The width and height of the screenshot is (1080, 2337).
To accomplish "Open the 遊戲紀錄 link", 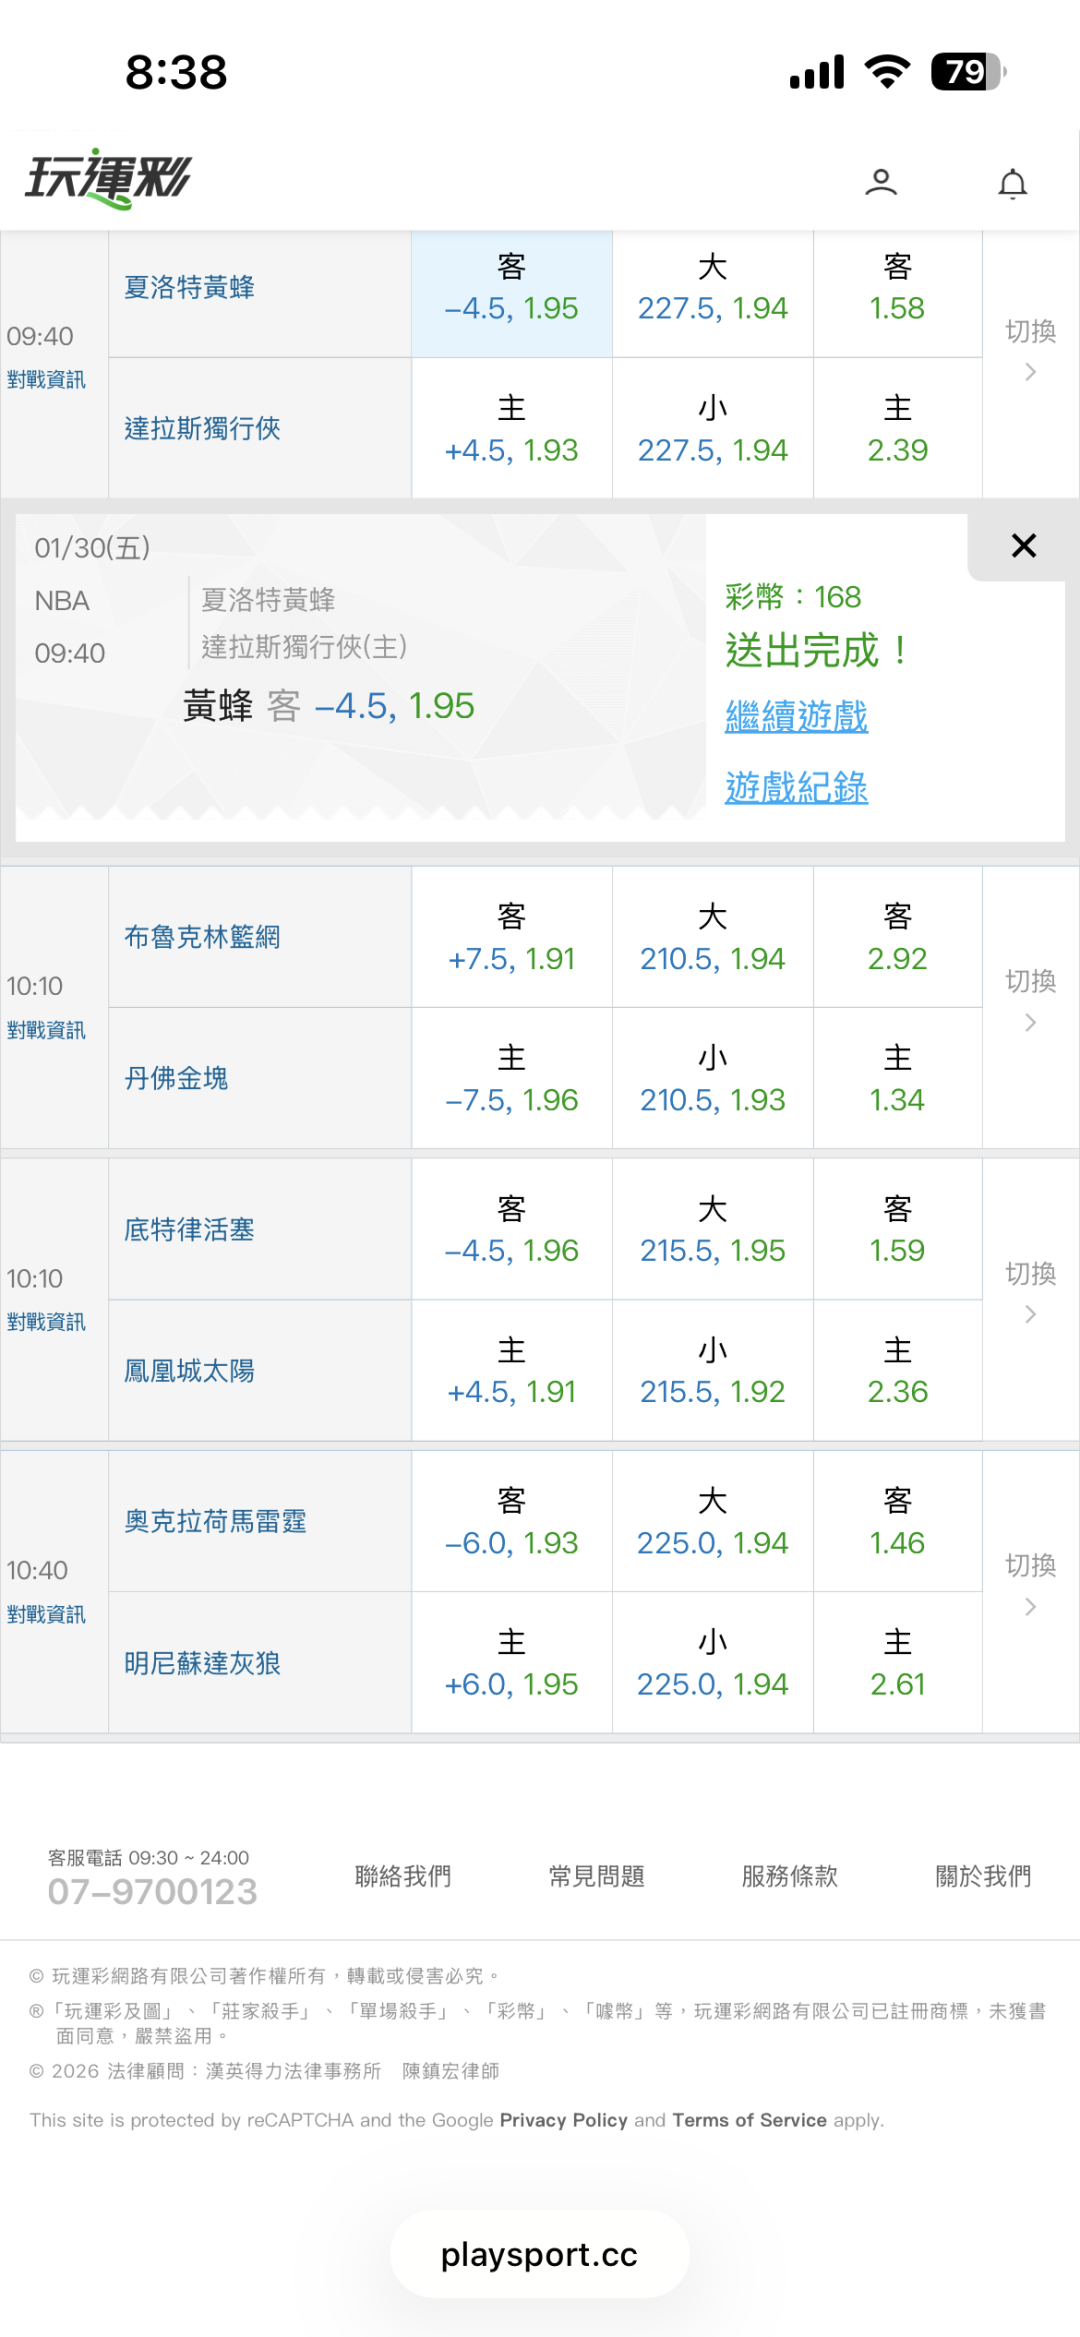I will [x=796, y=787].
